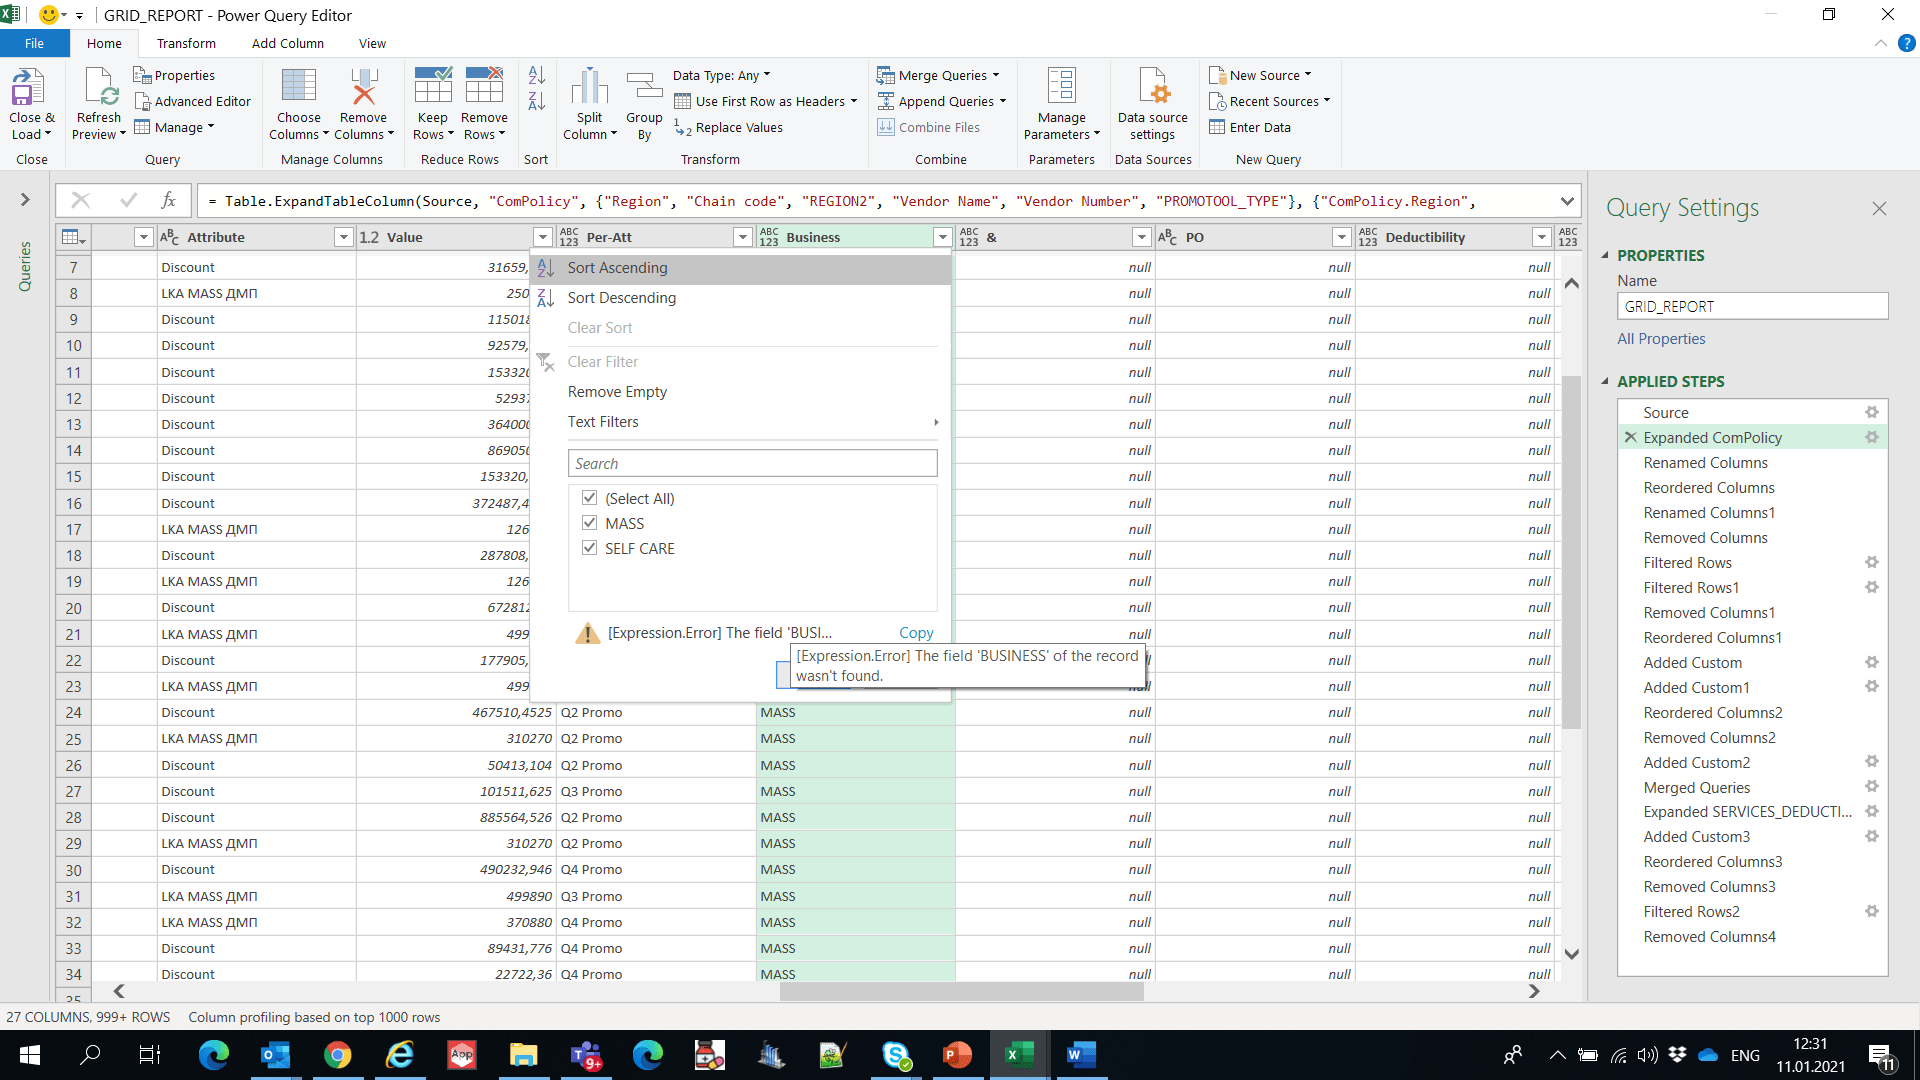The width and height of the screenshot is (1920, 1080).
Task: Click the Copy link beside the error
Action: [x=915, y=633]
